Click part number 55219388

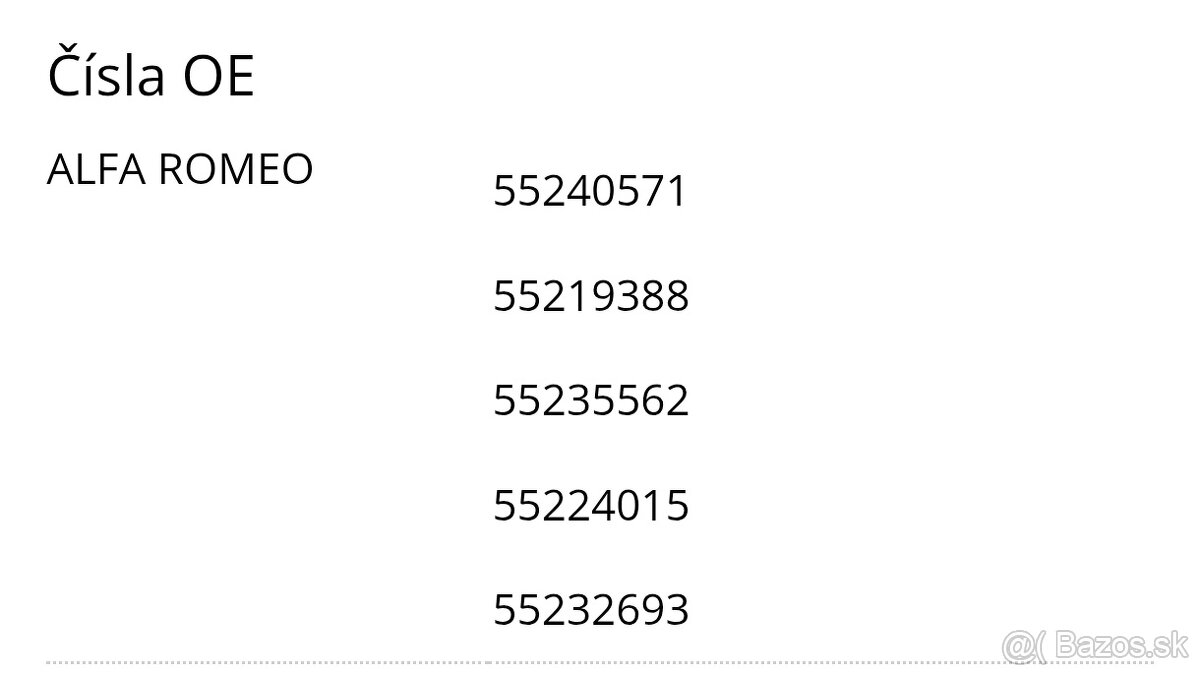[590, 296]
